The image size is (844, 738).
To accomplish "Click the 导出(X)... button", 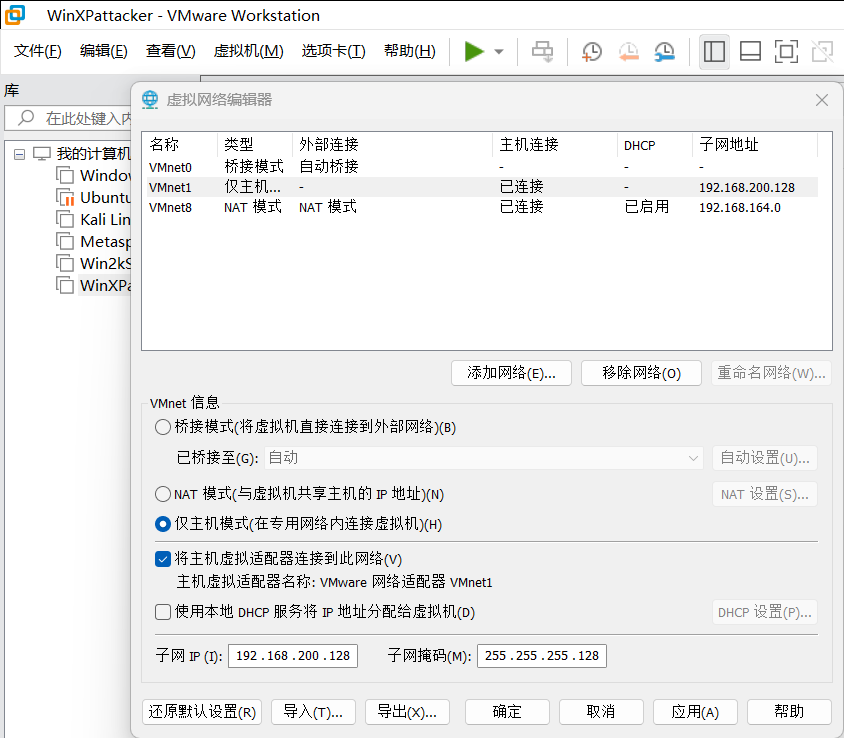I will [x=407, y=712].
